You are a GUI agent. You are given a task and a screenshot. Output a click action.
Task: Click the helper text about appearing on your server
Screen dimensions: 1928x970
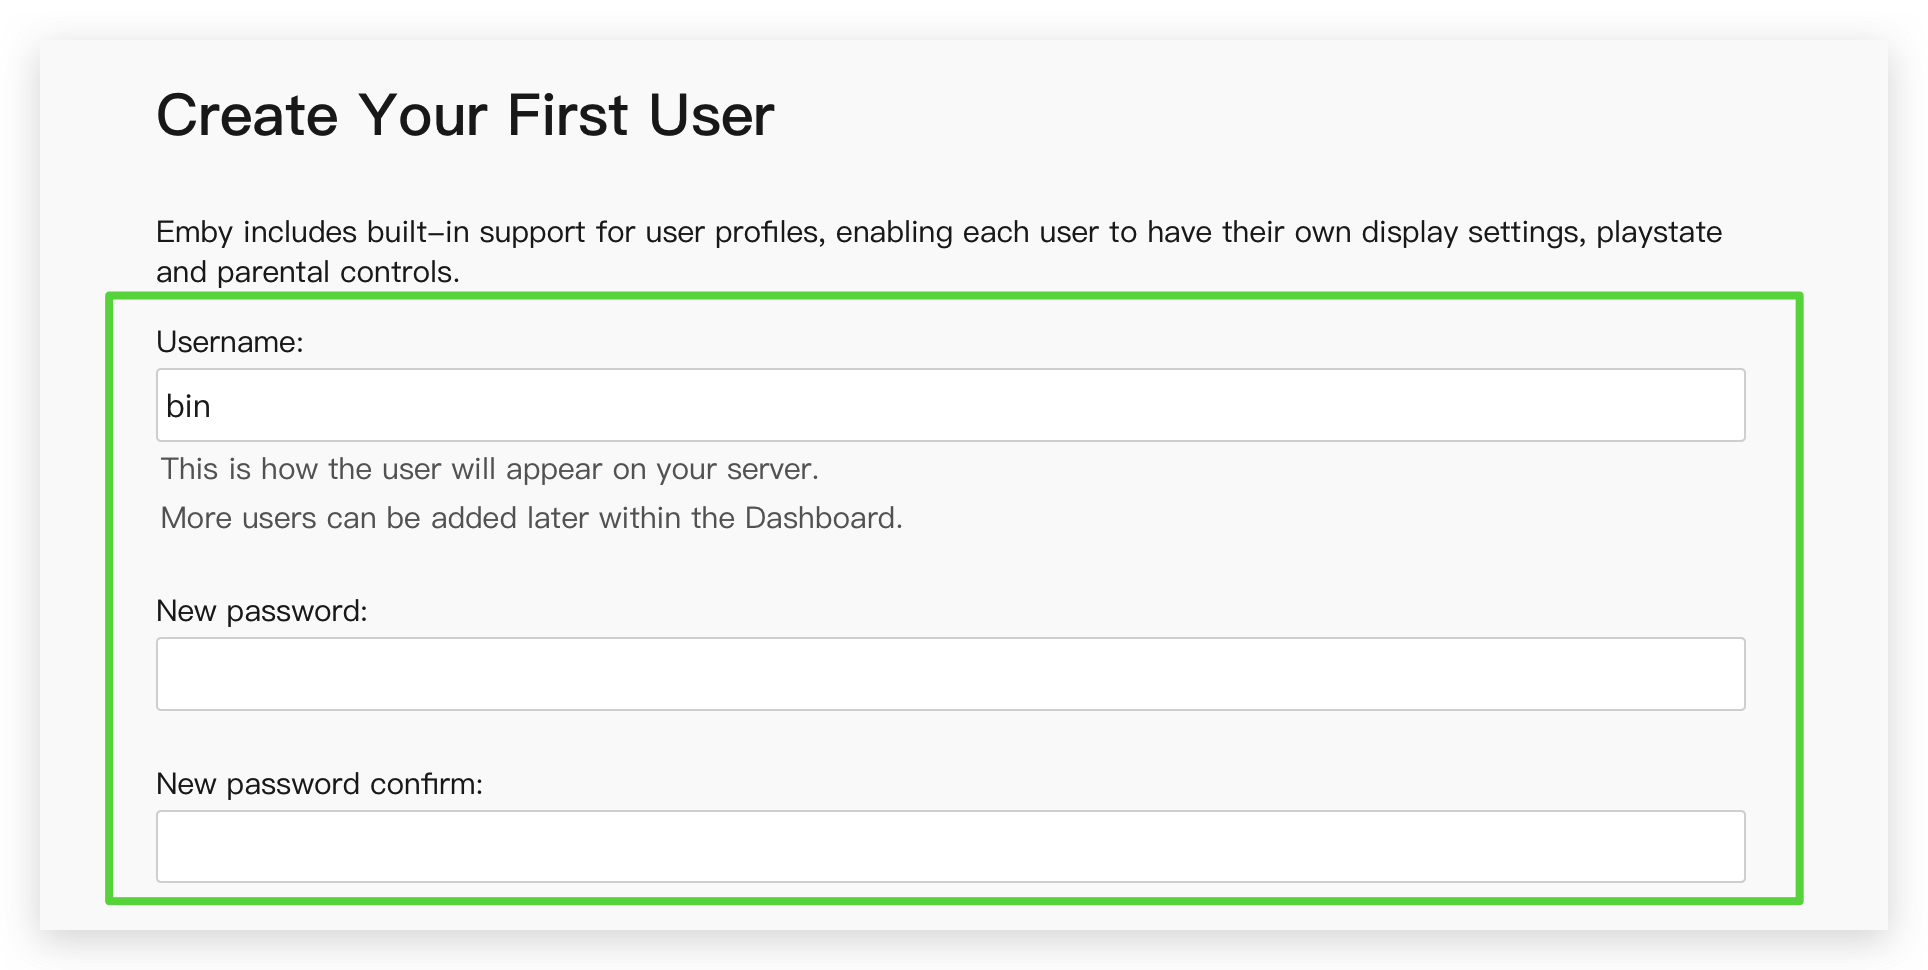click(x=490, y=469)
